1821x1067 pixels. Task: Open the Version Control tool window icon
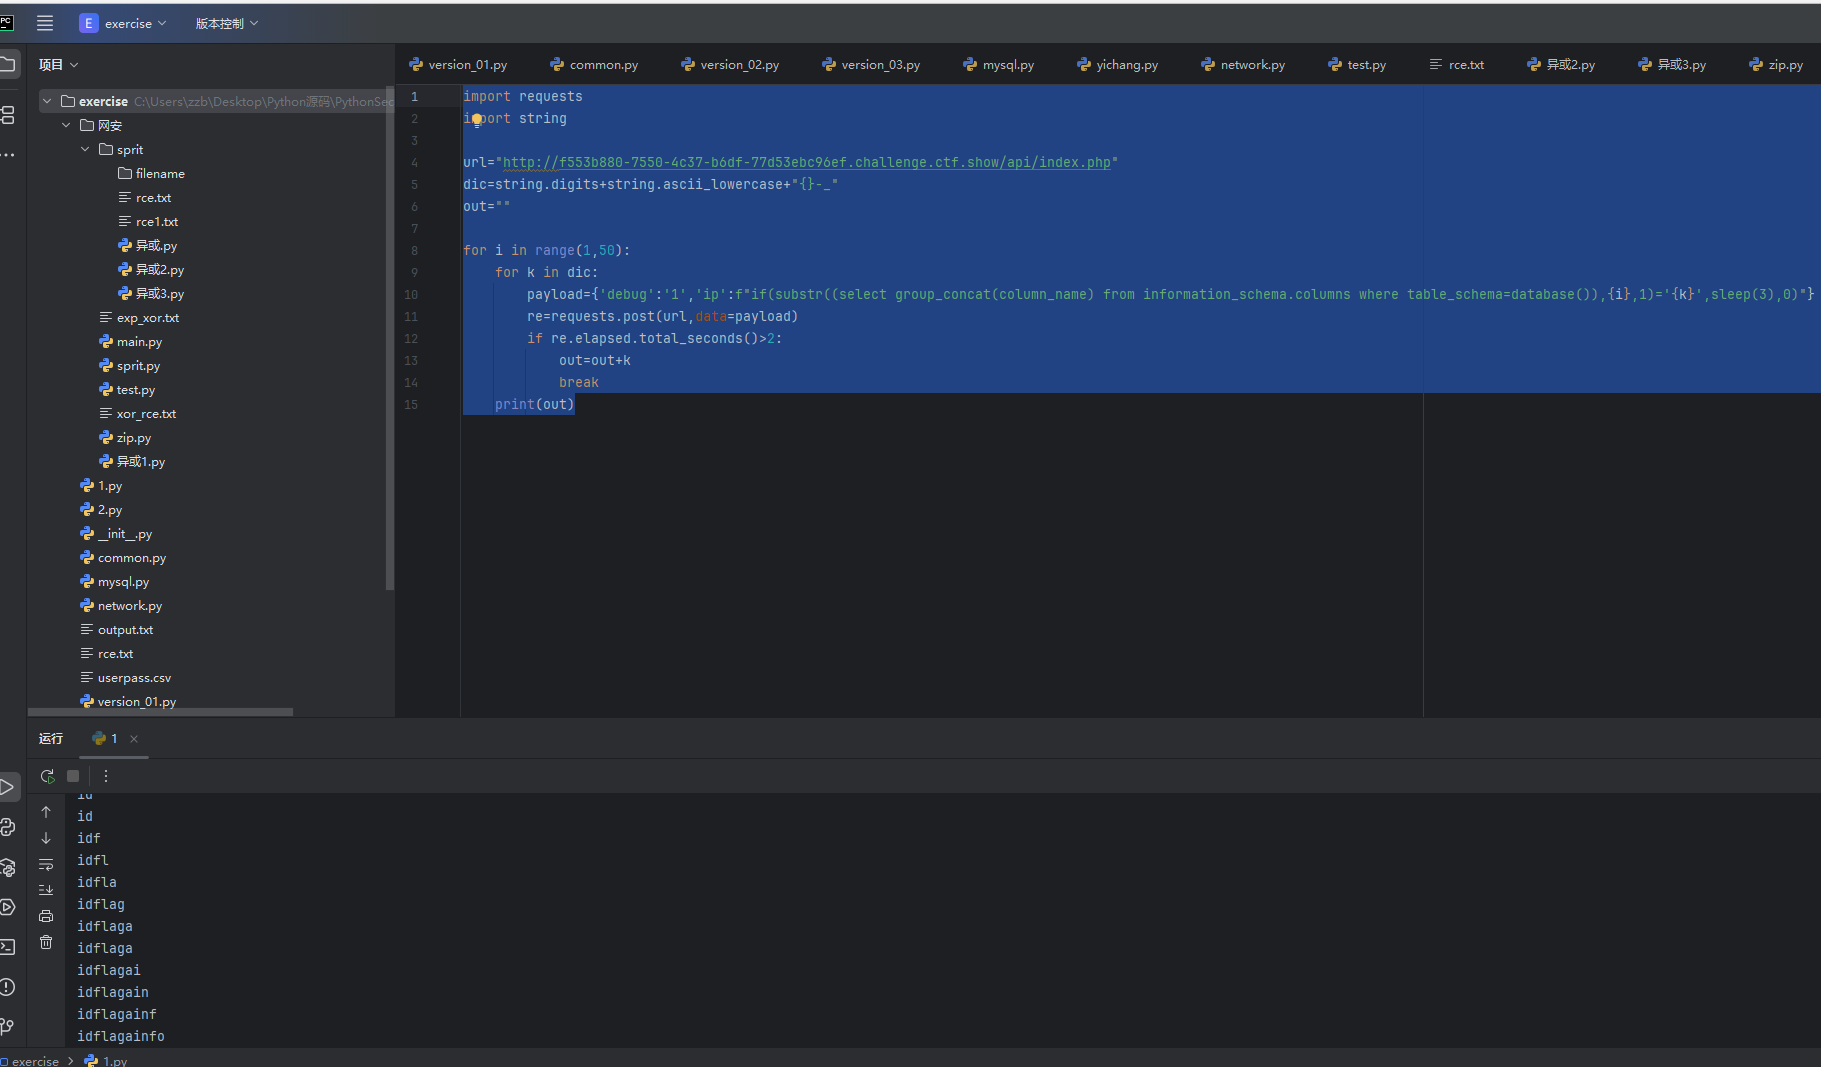pos(8,1027)
